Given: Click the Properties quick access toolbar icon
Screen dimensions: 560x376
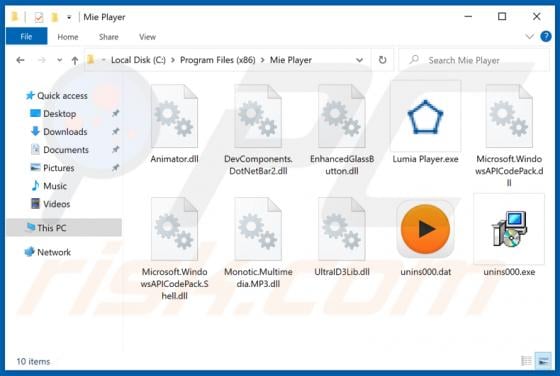Looking at the screenshot, I should point(39,17).
